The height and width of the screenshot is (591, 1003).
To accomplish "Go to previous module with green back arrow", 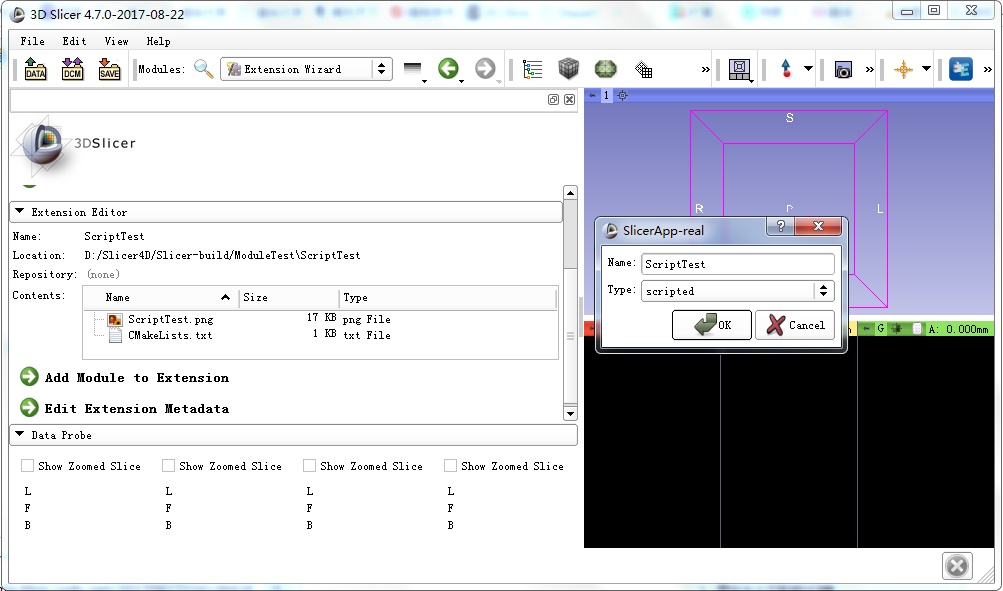I will [x=449, y=68].
